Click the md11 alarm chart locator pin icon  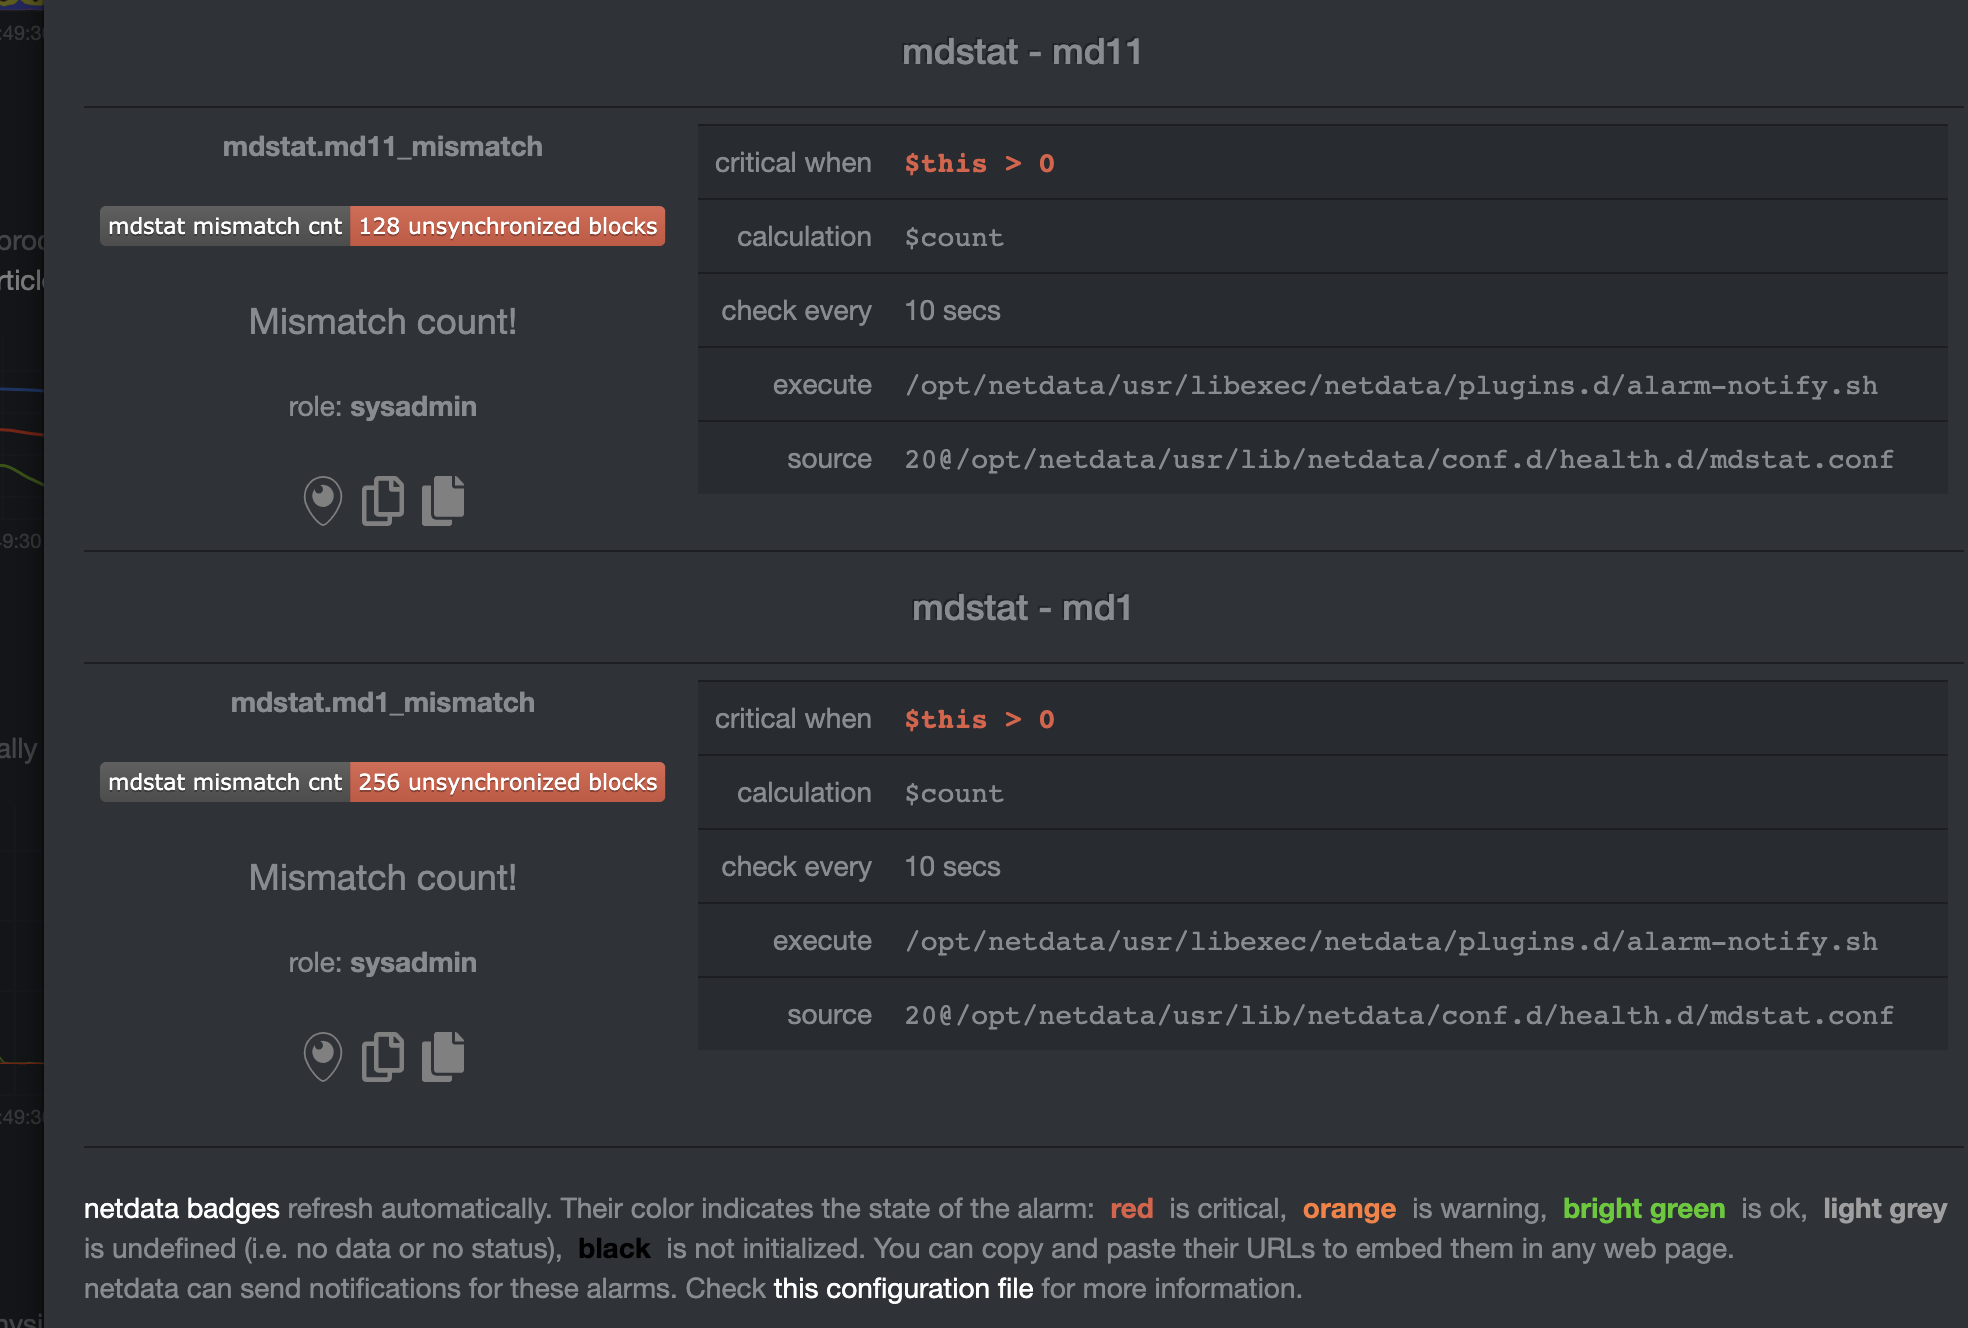tap(322, 500)
